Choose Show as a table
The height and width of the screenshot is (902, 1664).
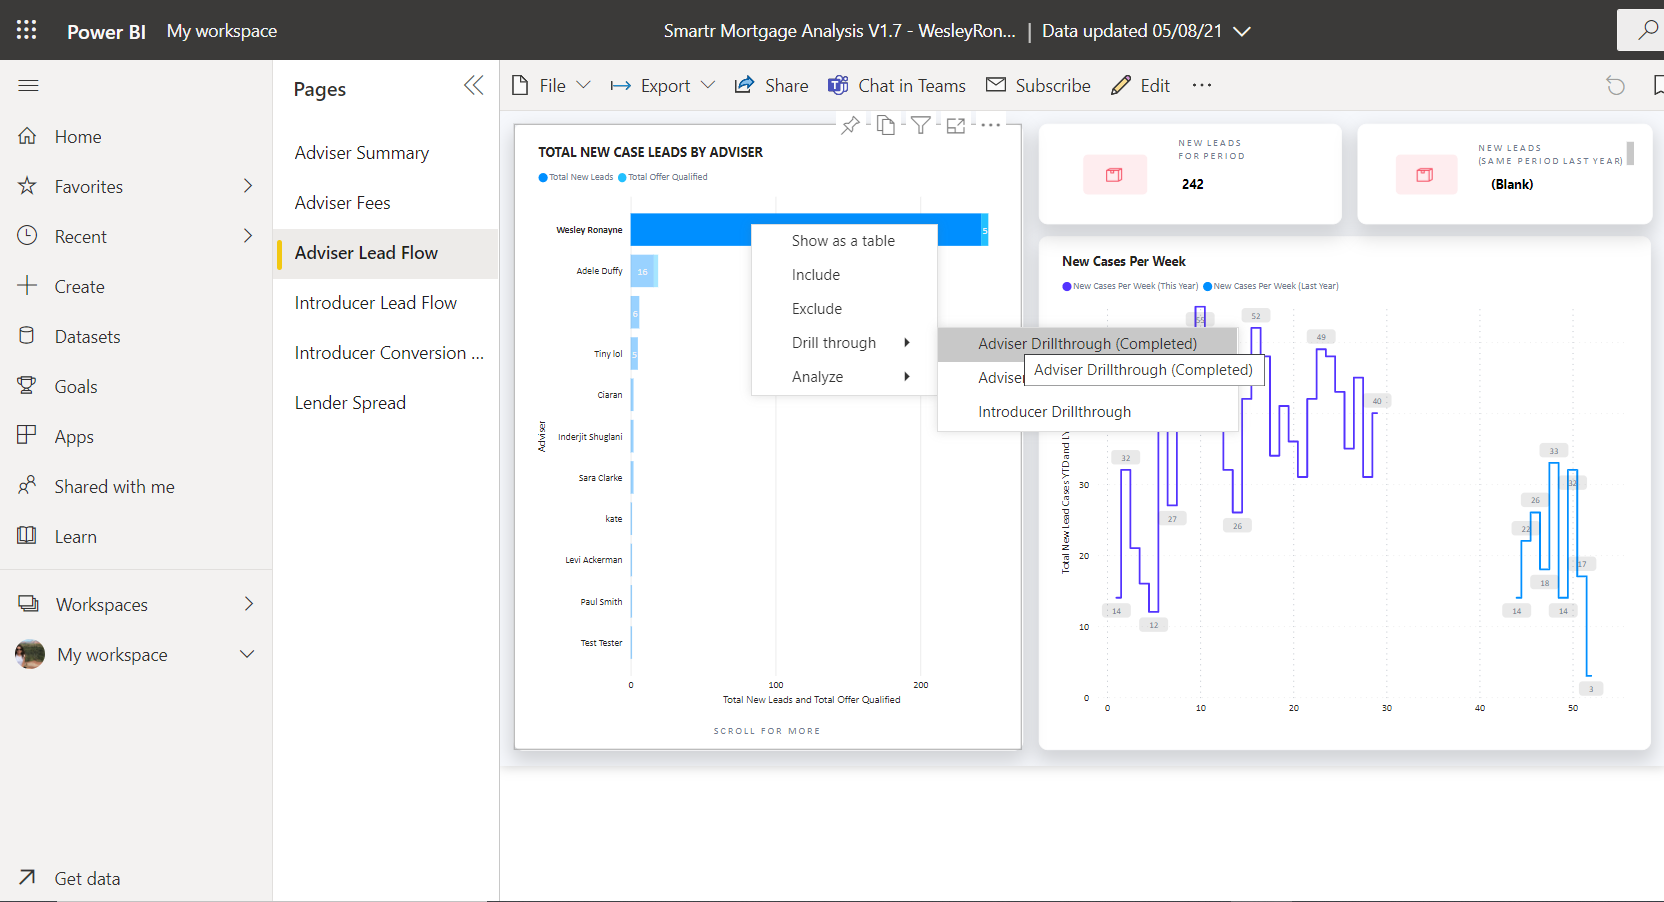pyautogui.click(x=844, y=241)
